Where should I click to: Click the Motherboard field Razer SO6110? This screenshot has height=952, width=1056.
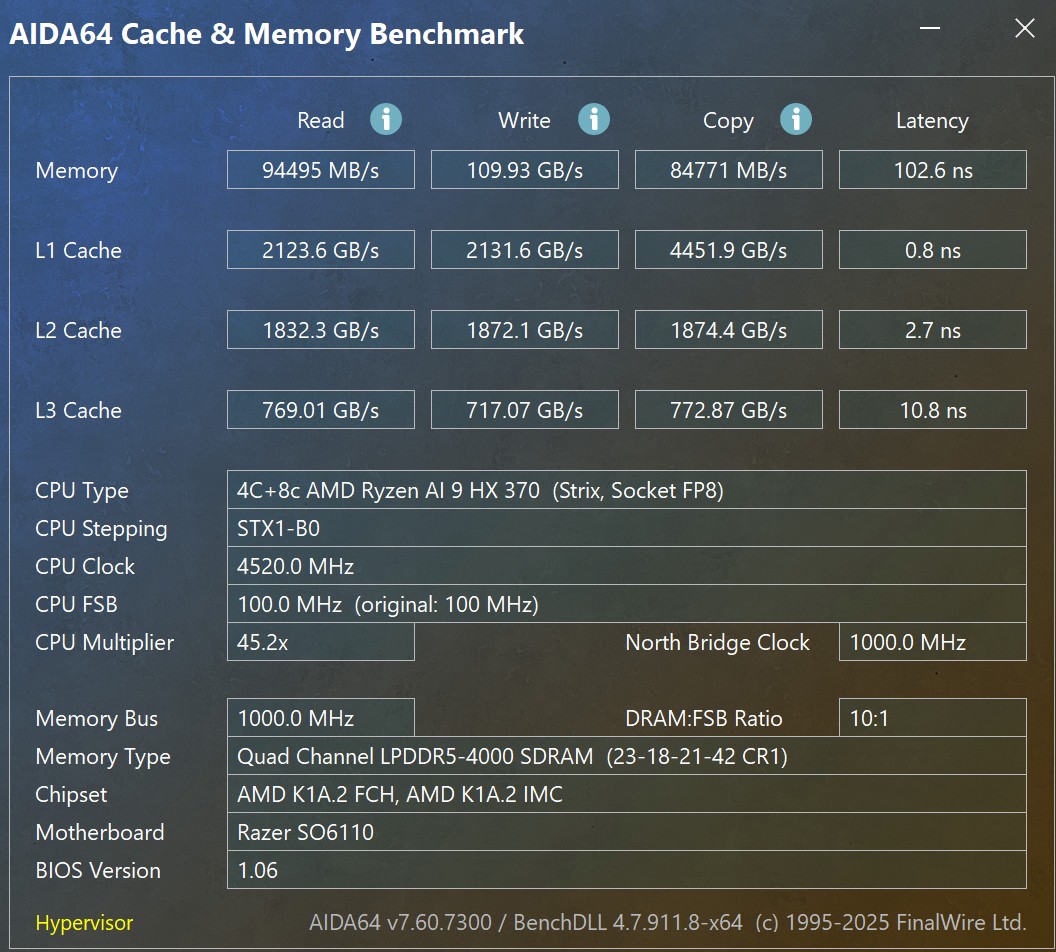point(627,832)
